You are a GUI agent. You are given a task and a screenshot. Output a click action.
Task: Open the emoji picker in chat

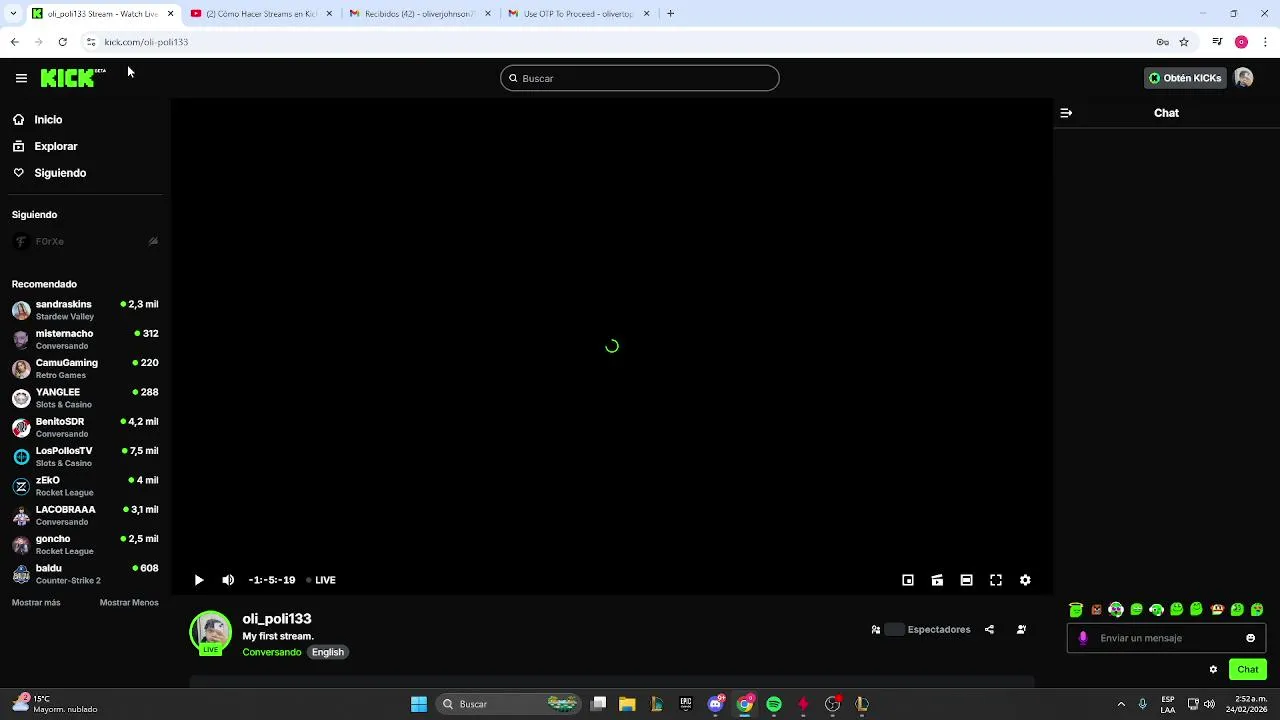(1250, 638)
